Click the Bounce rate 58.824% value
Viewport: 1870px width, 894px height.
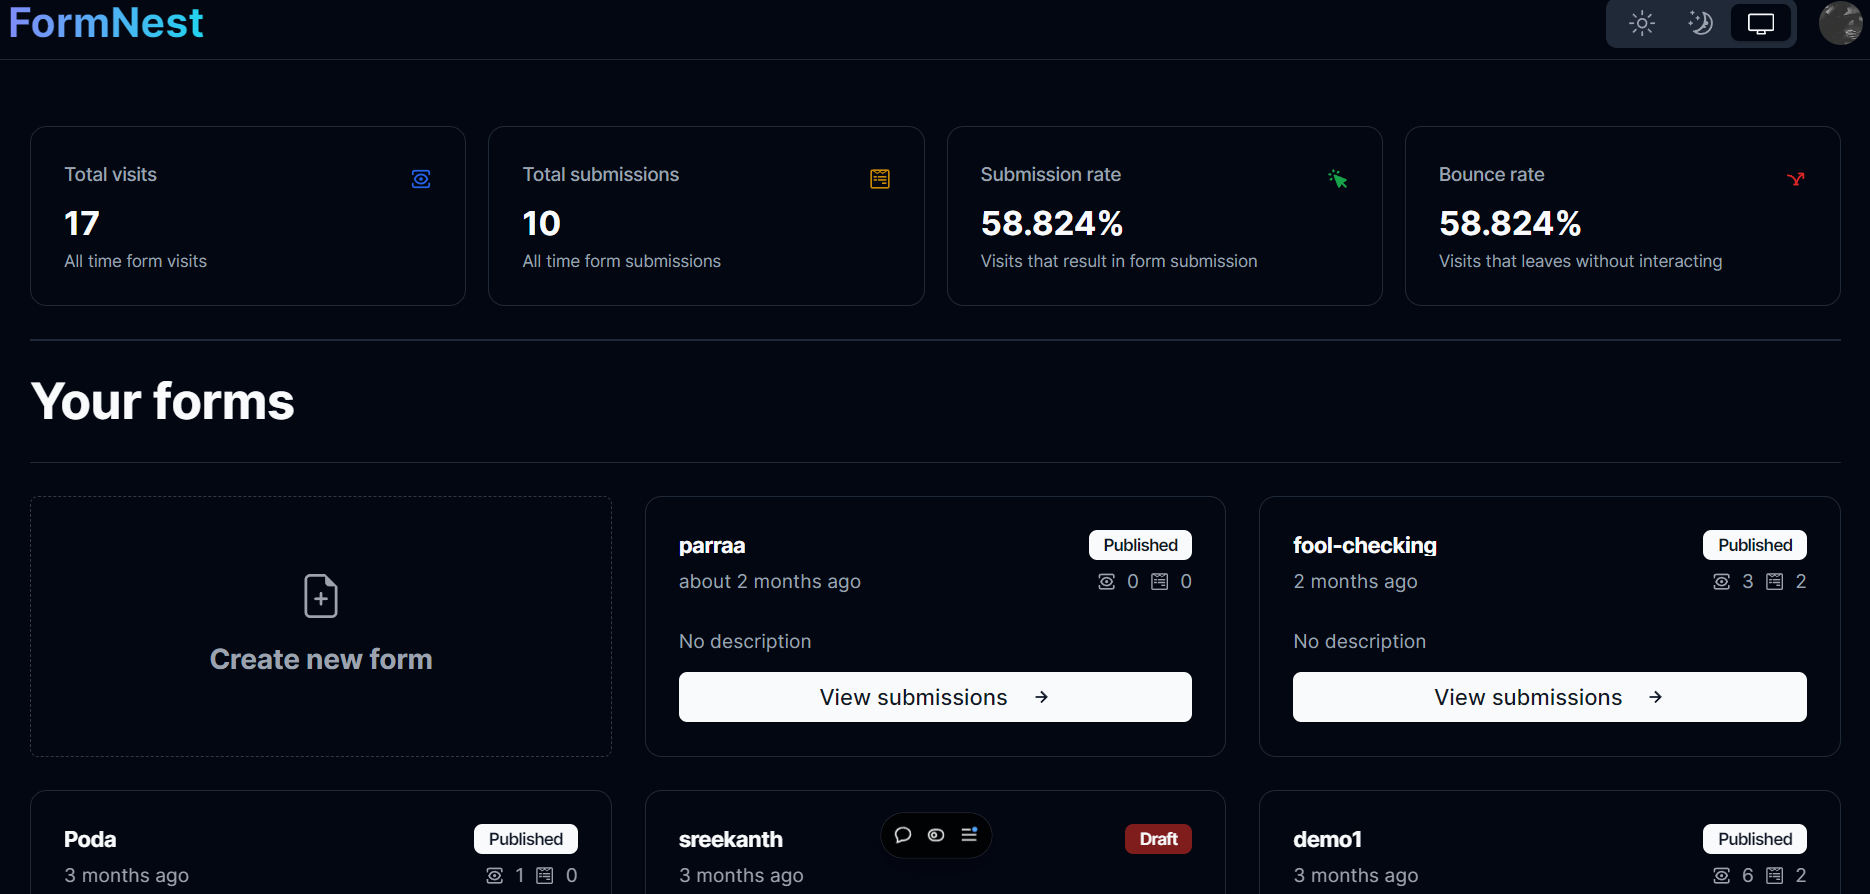[1510, 223]
